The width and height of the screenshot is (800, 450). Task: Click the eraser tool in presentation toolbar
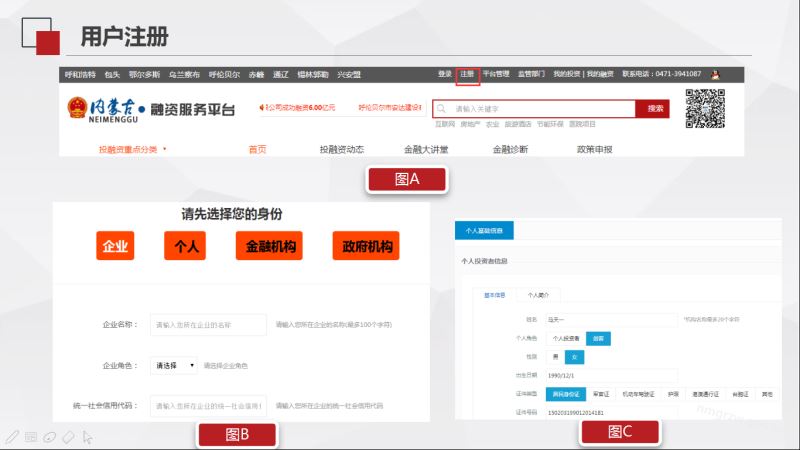(x=68, y=437)
